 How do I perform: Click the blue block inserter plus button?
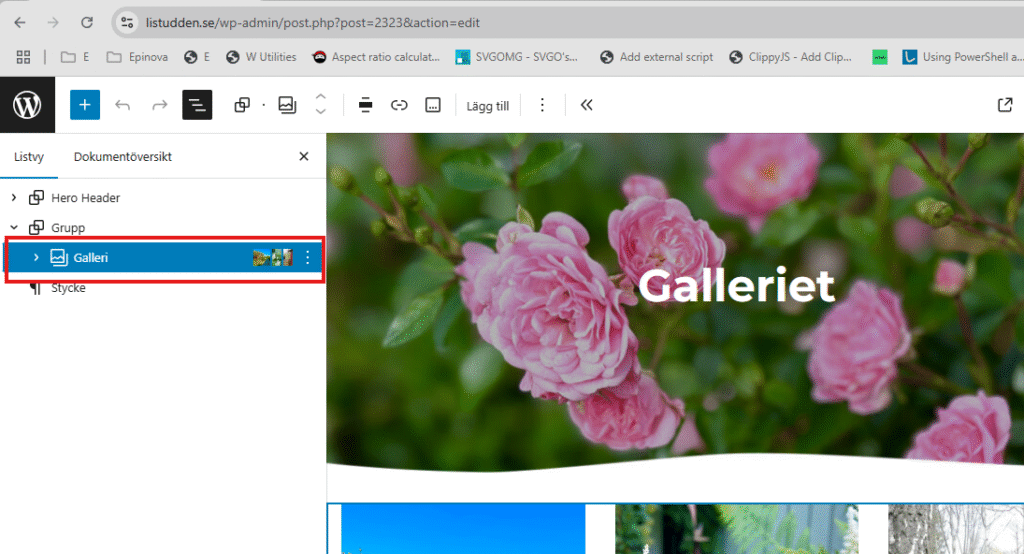pyautogui.click(x=85, y=105)
